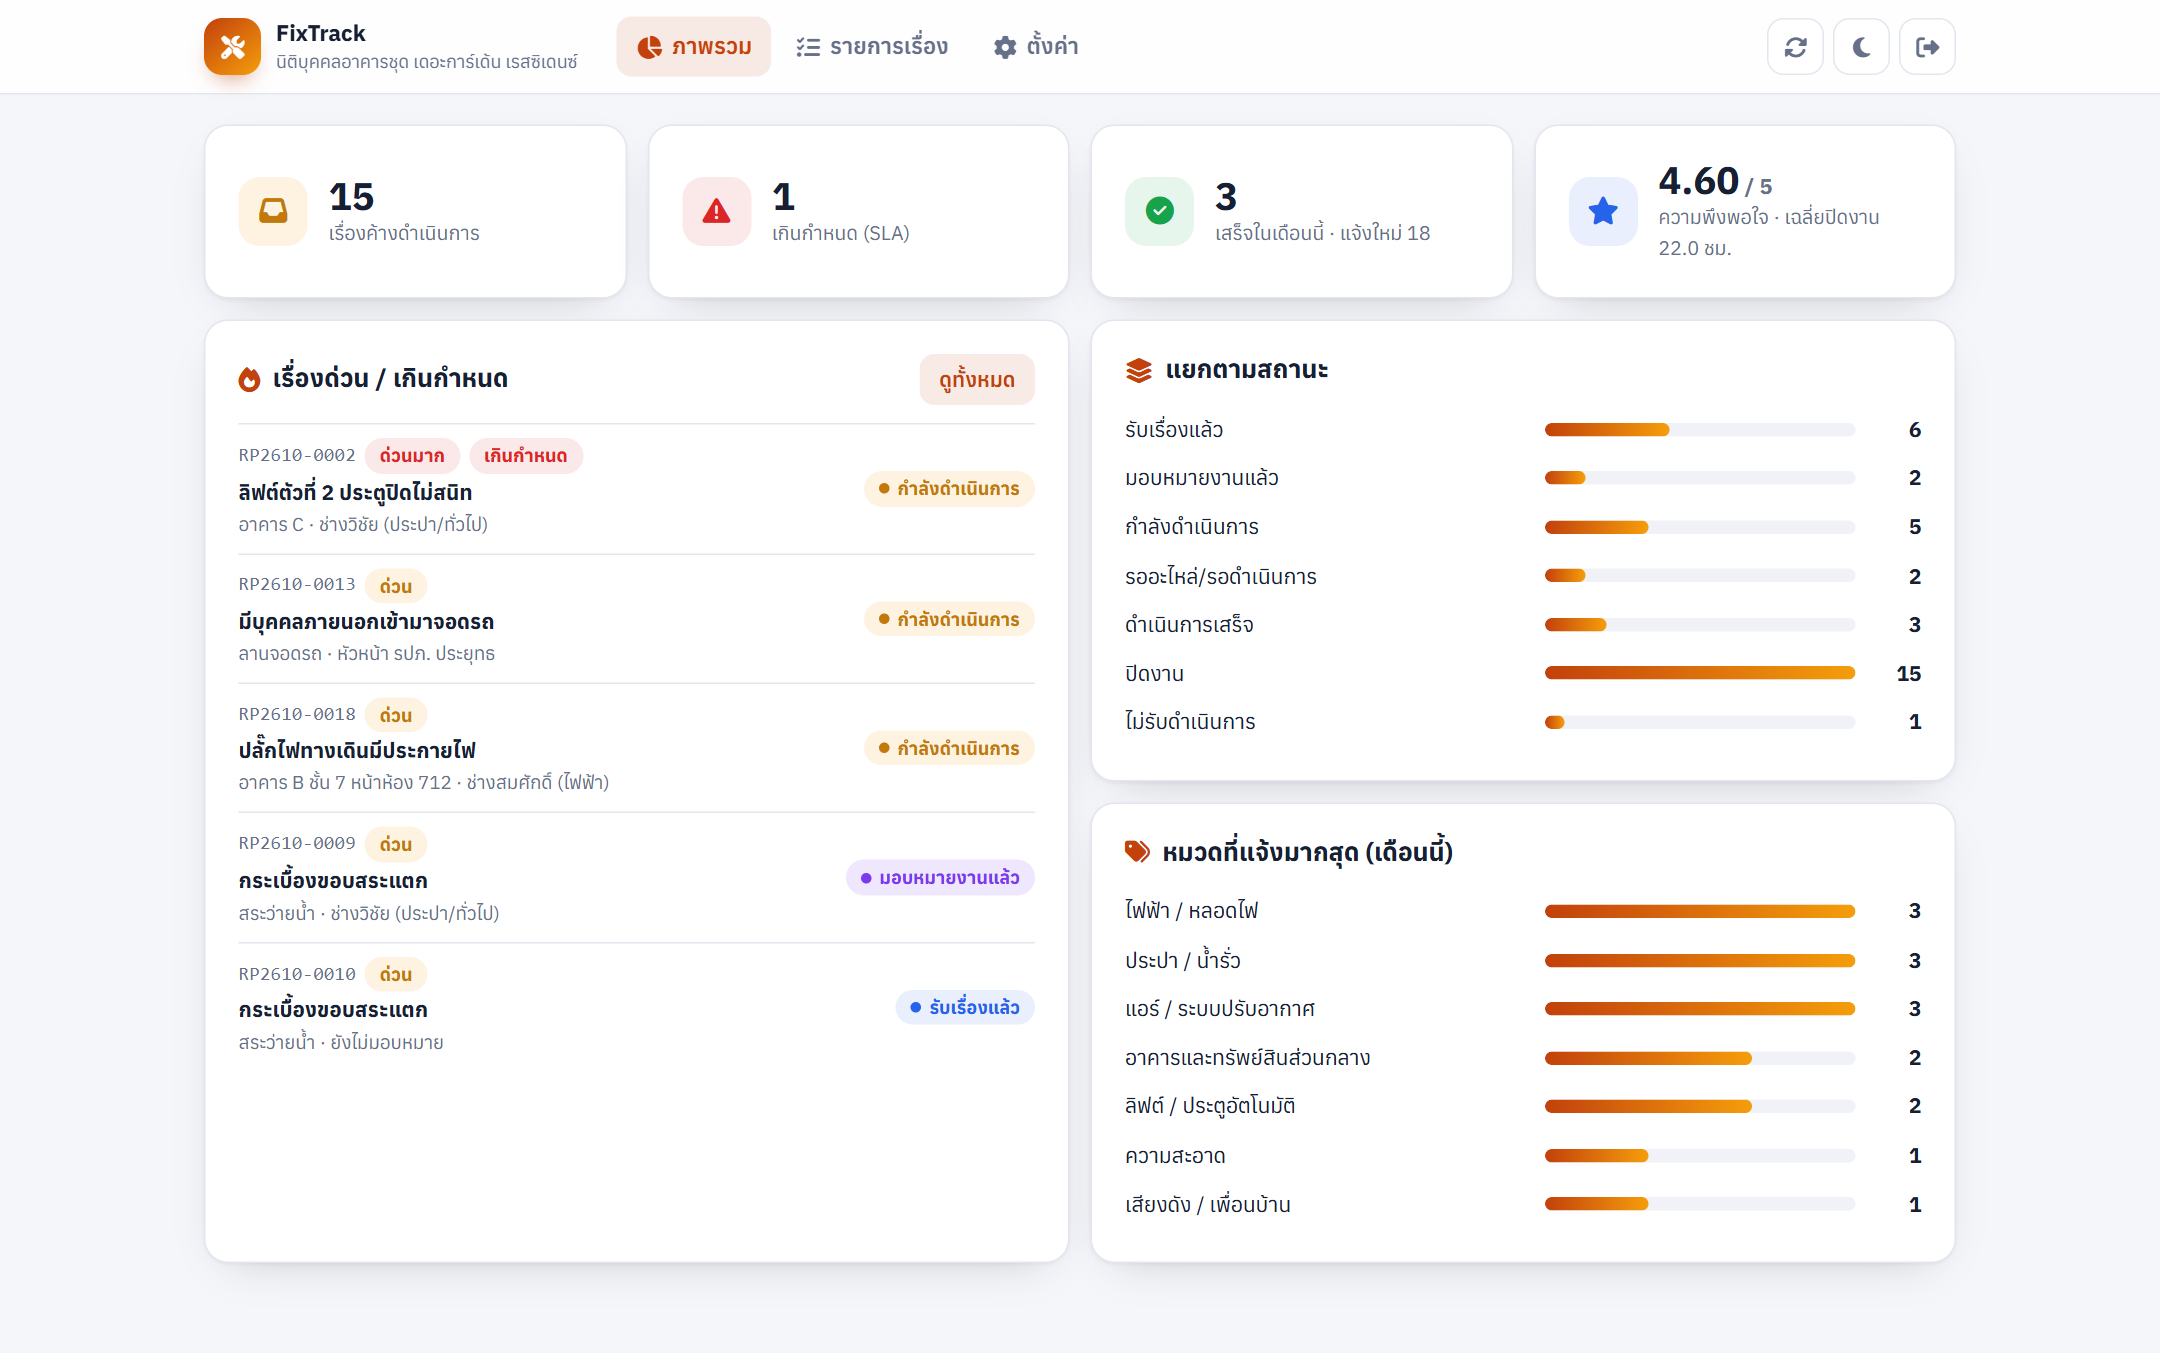2160x1353 pixels.
Task: Click the FixTrack wrench logo icon
Action: click(x=232, y=46)
